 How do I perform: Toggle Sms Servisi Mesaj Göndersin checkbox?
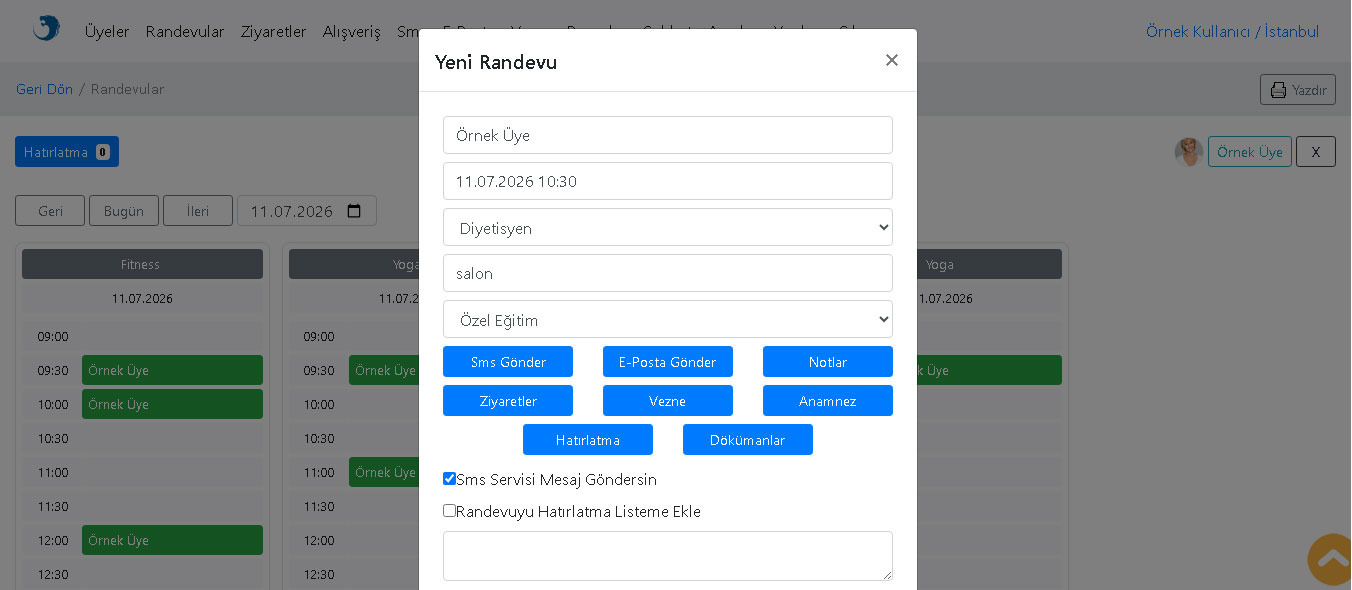[x=449, y=479]
